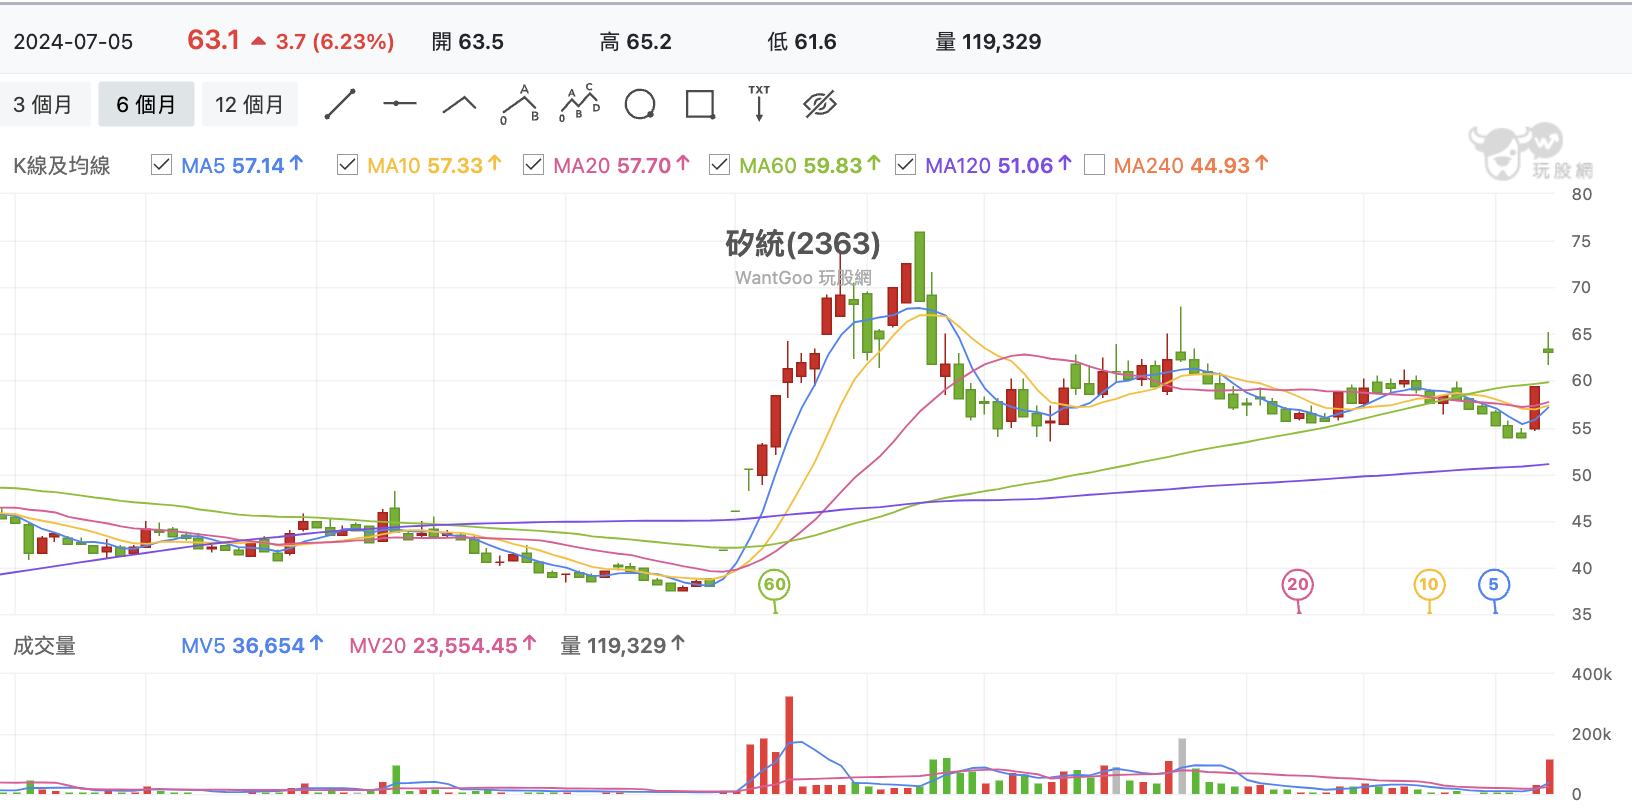Viewport: 1632px width, 810px height.
Task: Click the pink 20 MA marker
Action: click(x=1297, y=585)
